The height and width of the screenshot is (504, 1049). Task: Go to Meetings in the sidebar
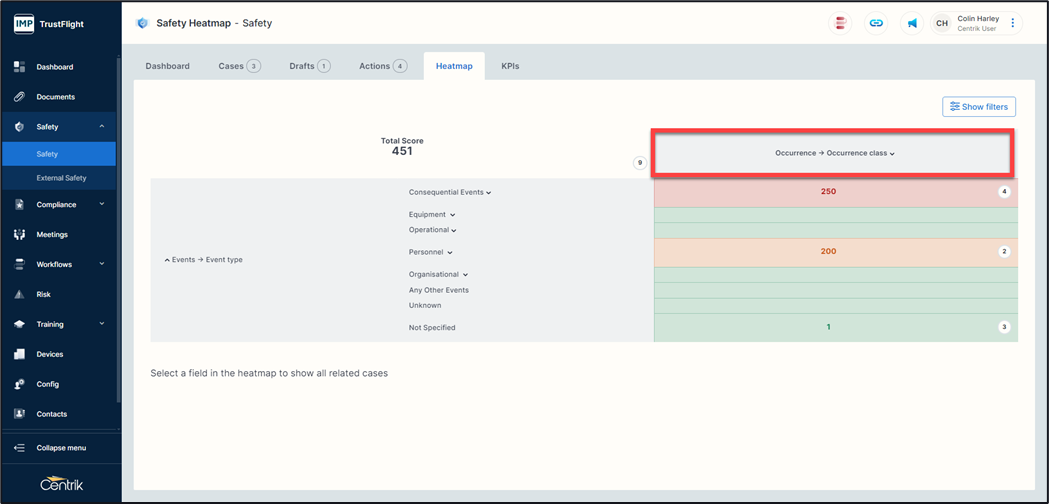point(52,235)
